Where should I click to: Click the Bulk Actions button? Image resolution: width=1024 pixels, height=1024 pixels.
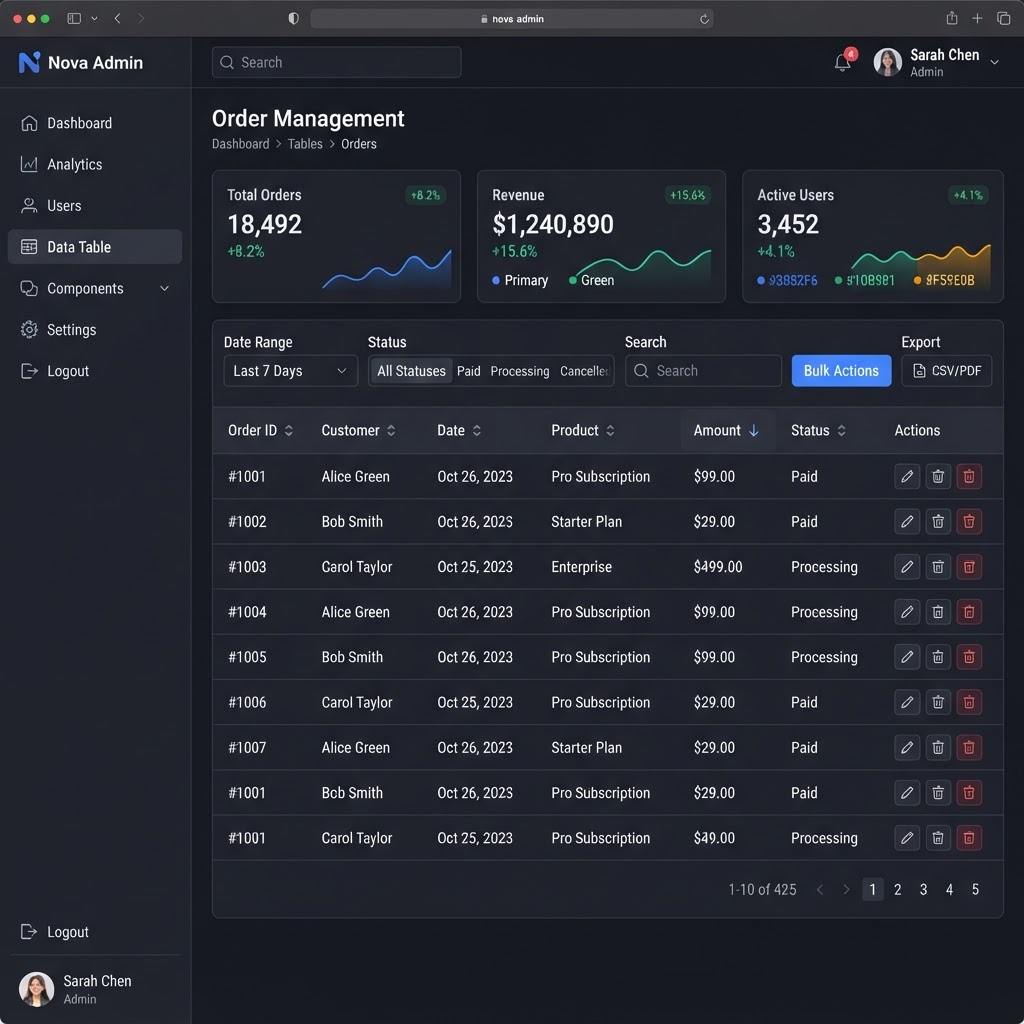click(840, 371)
